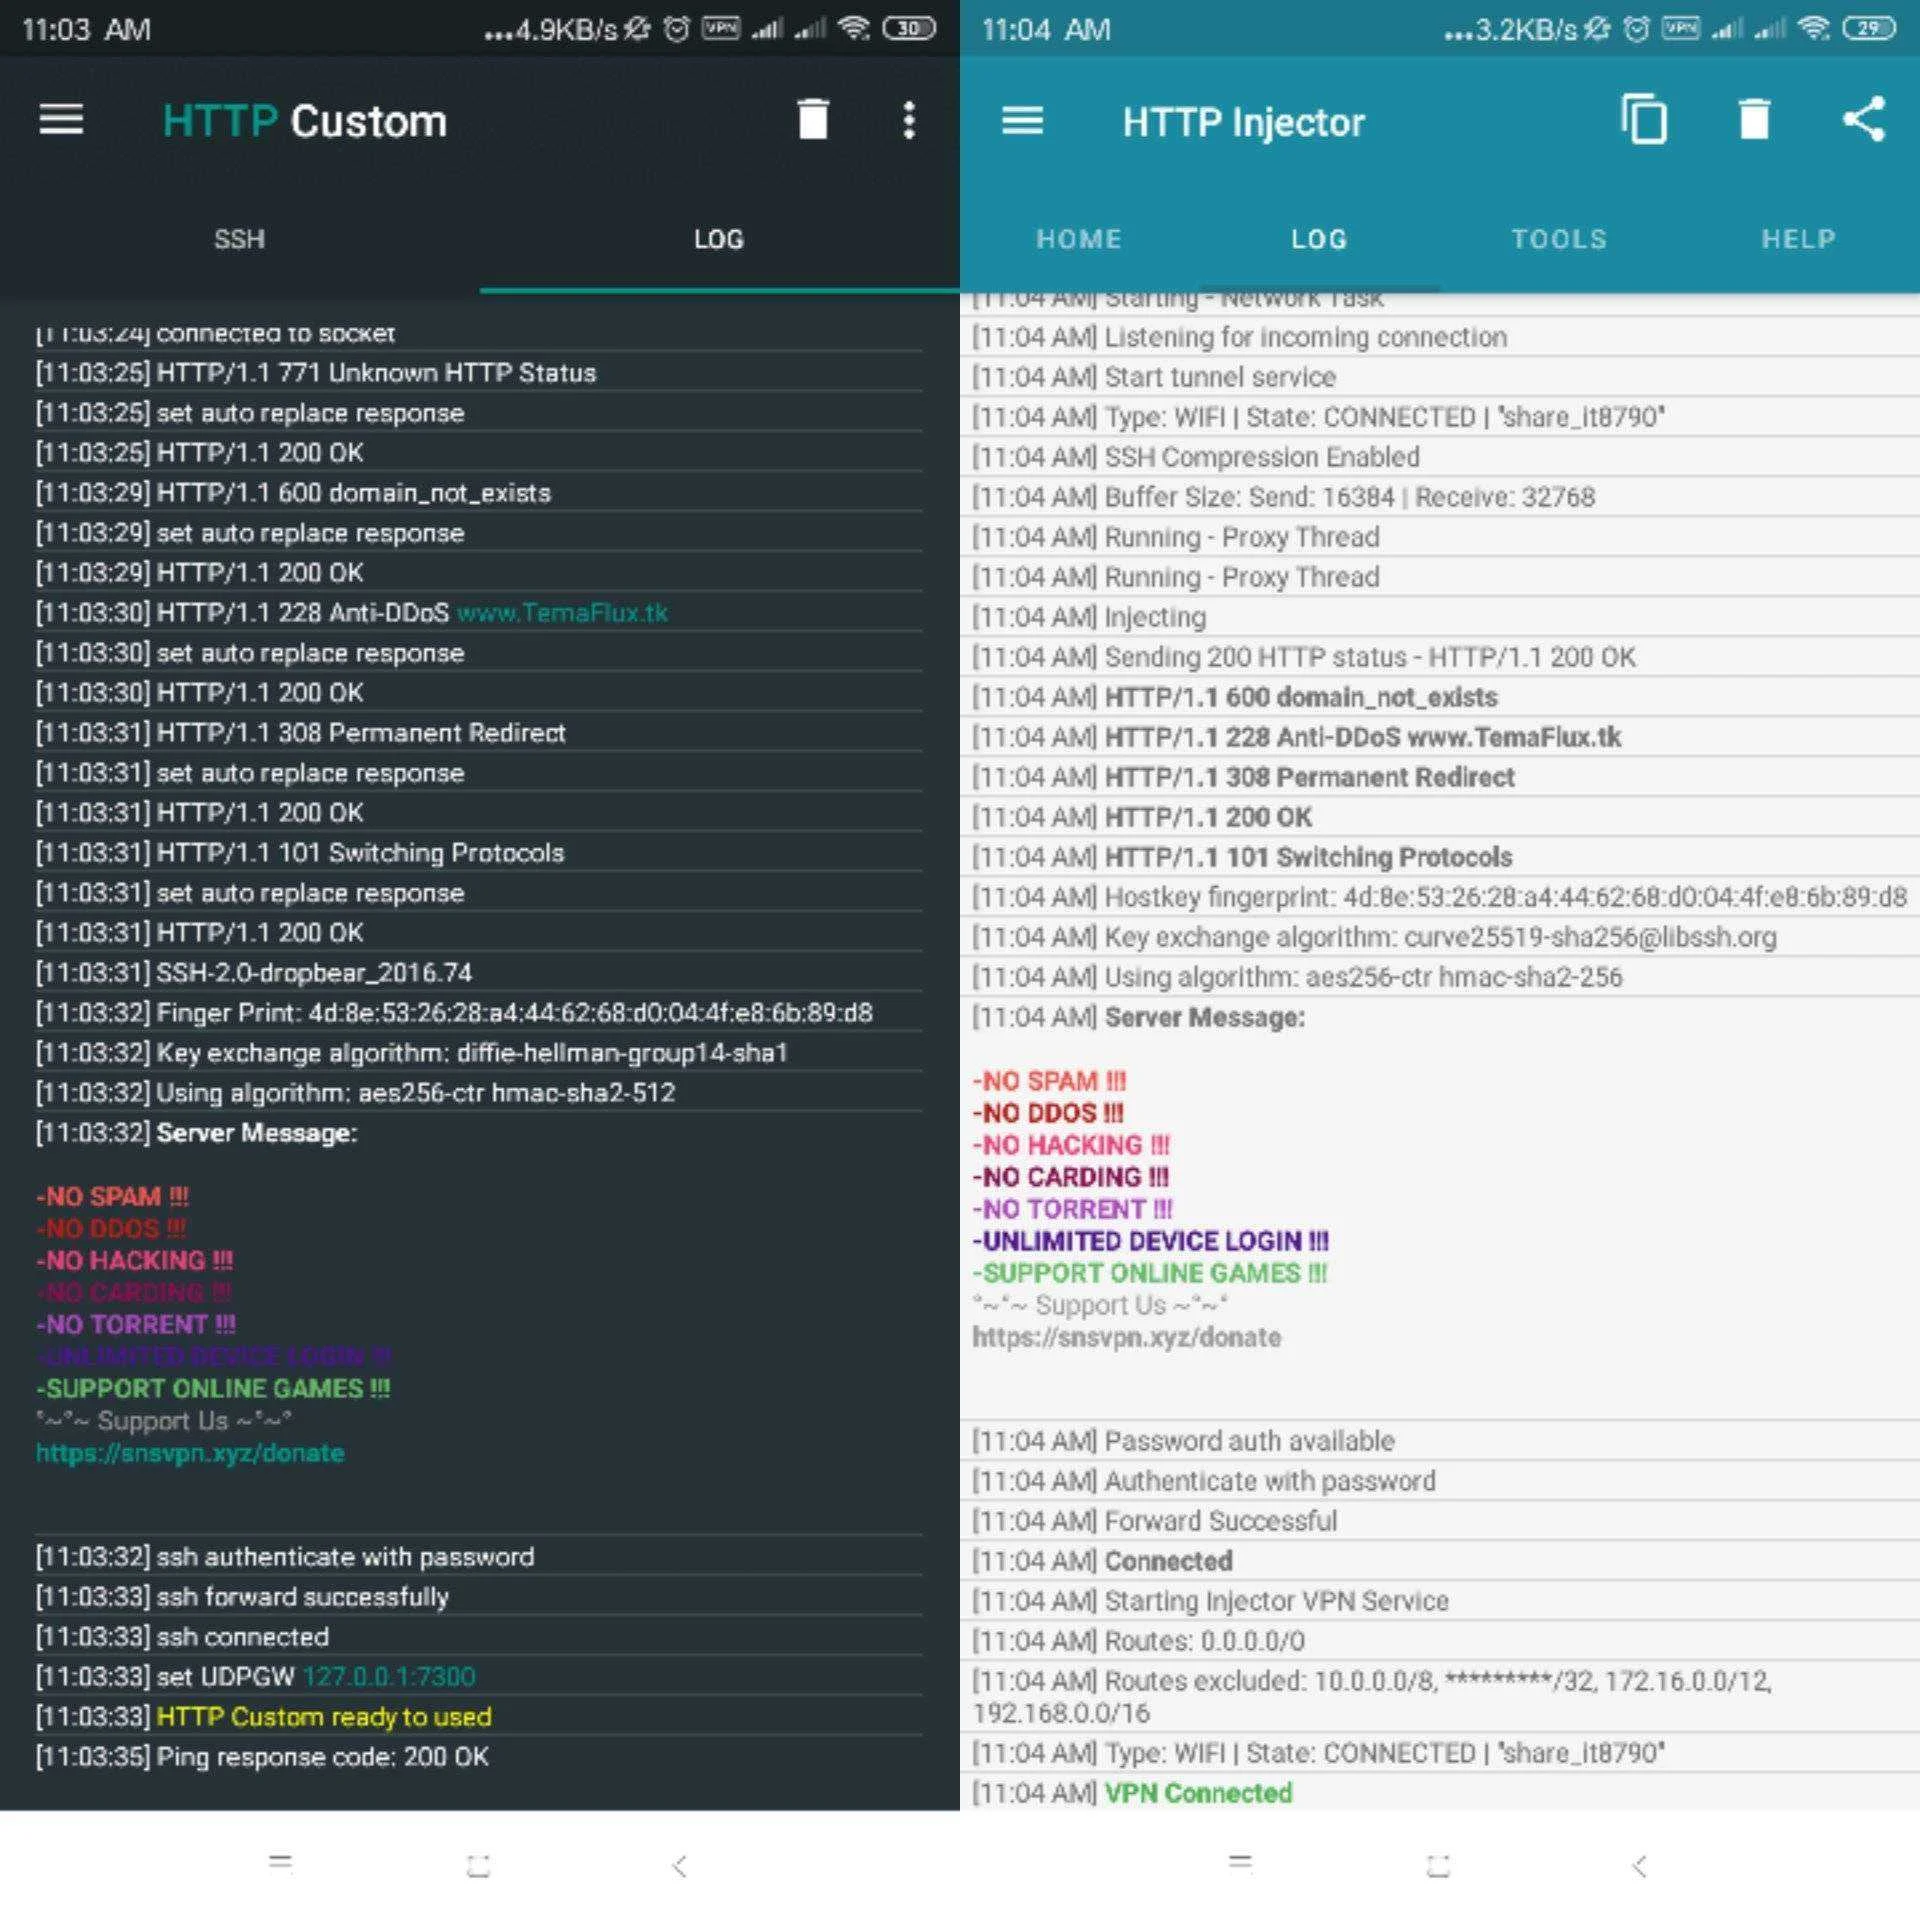
Task: Tap the left status bar Wi-Fi icon
Action: tap(854, 28)
